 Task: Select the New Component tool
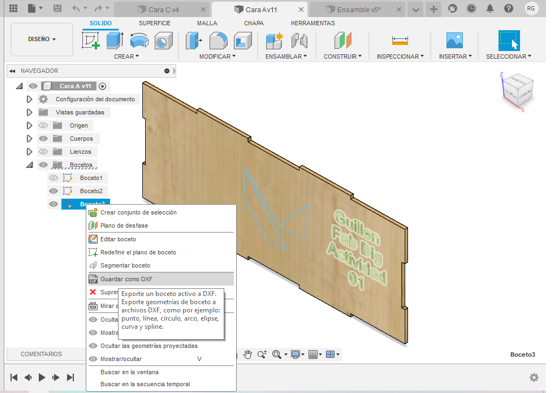pos(274,40)
